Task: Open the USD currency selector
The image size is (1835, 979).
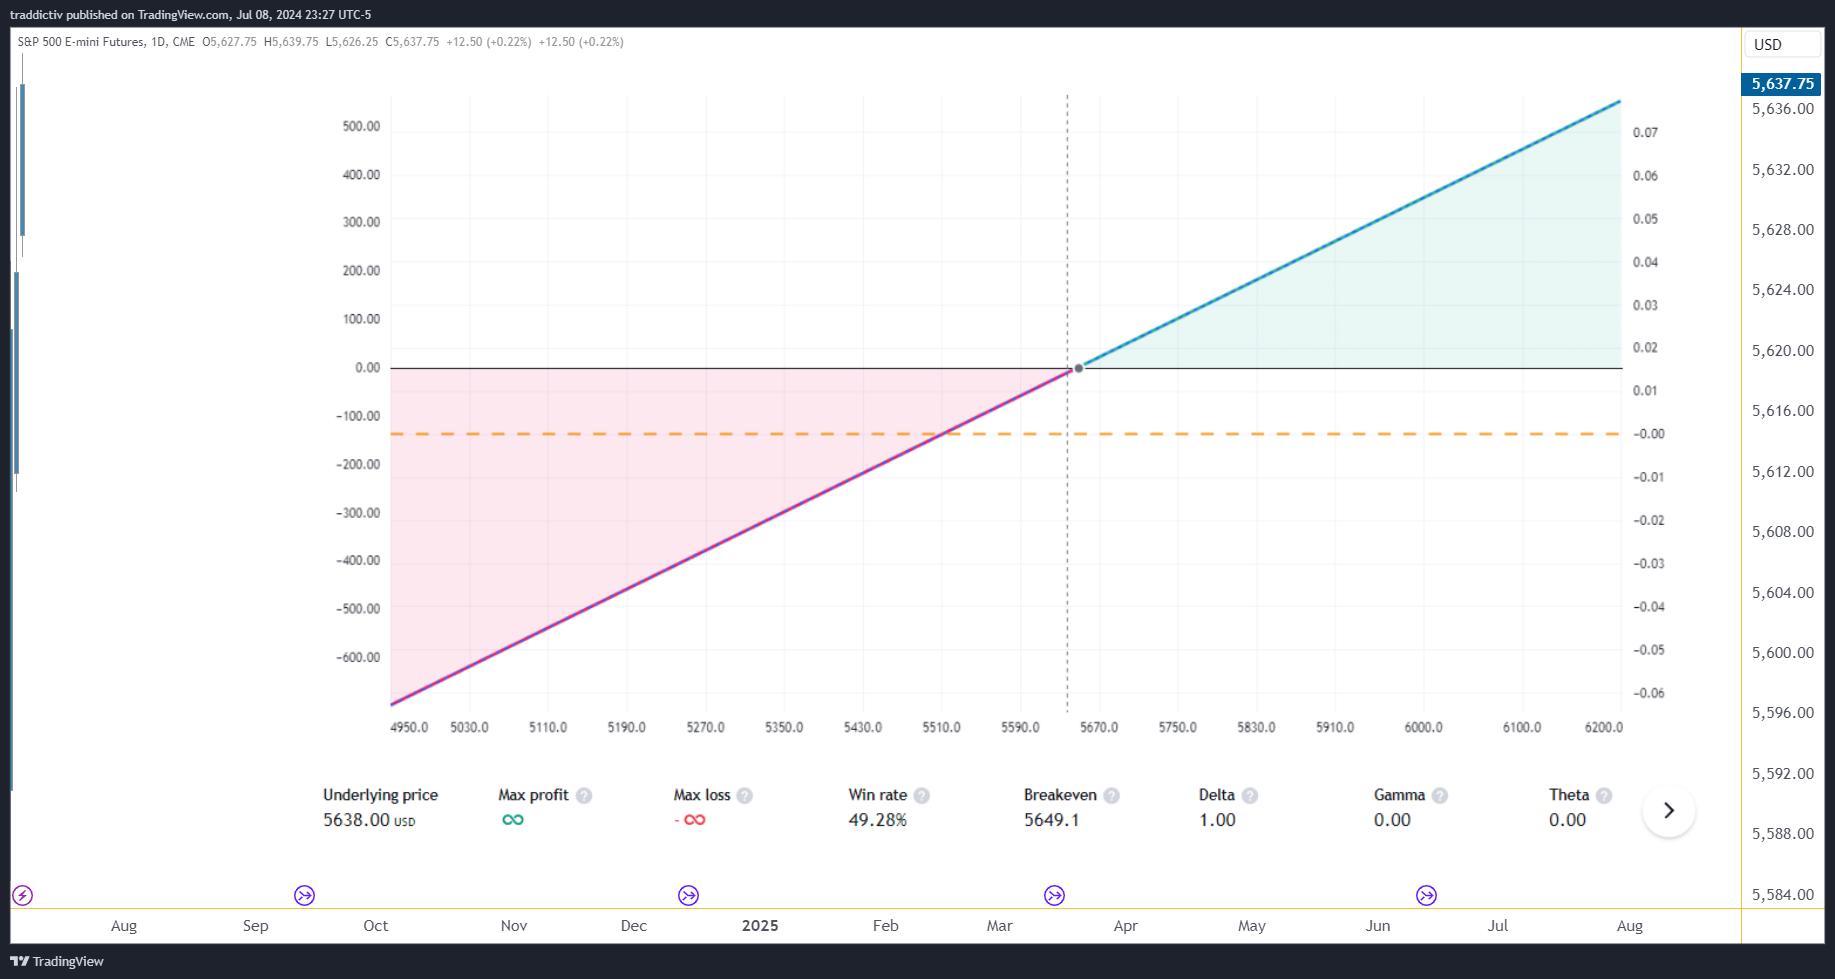Action: [x=1783, y=44]
